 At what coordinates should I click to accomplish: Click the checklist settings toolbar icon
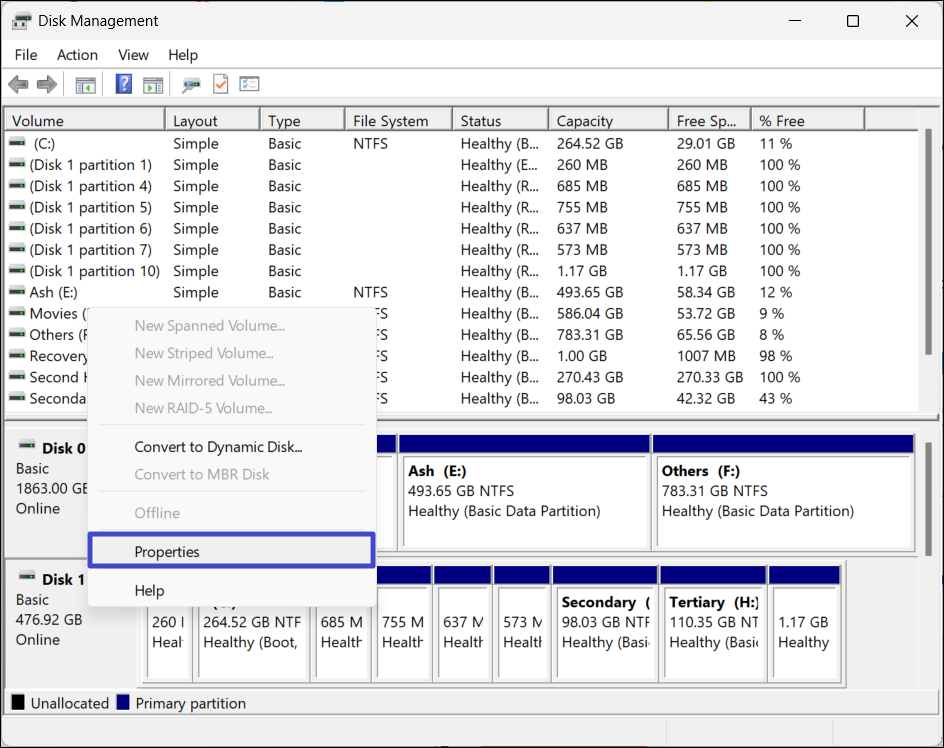pyautogui.click(x=249, y=85)
